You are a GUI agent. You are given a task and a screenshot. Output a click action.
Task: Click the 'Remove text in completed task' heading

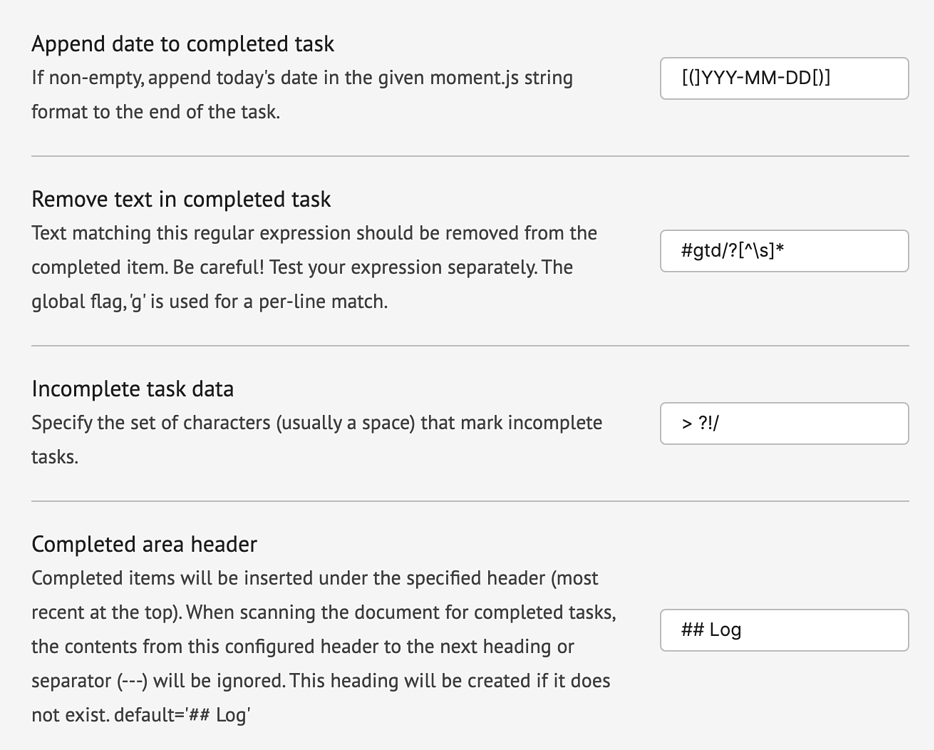tap(181, 199)
